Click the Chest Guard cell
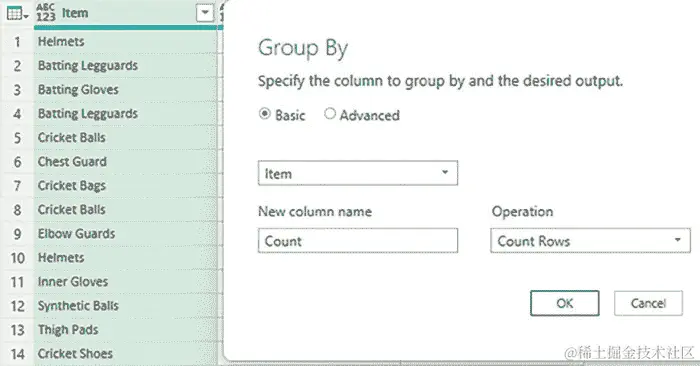 click(x=125, y=162)
